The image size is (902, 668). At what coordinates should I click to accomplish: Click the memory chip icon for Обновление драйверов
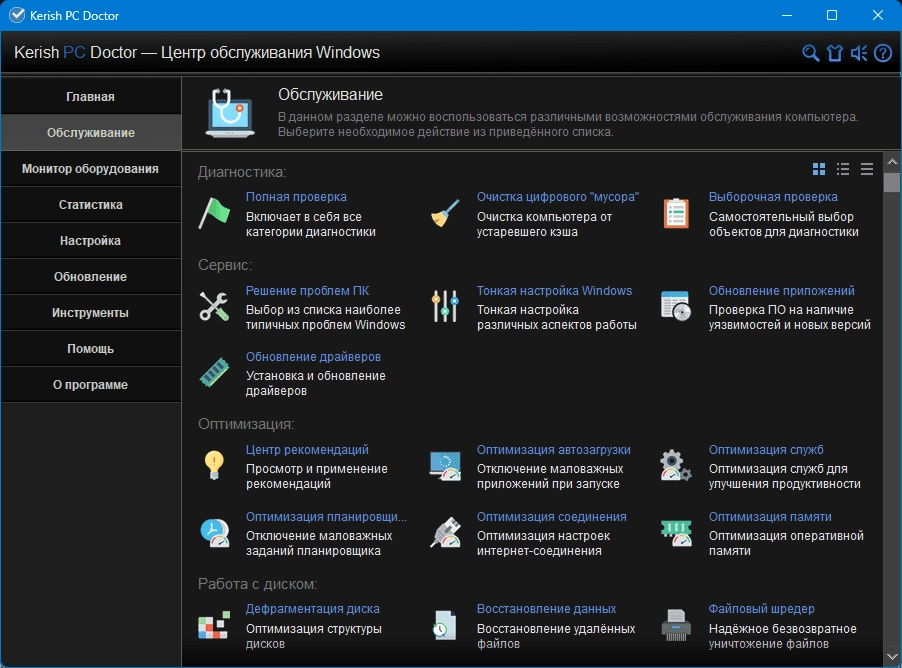click(214, 372)
